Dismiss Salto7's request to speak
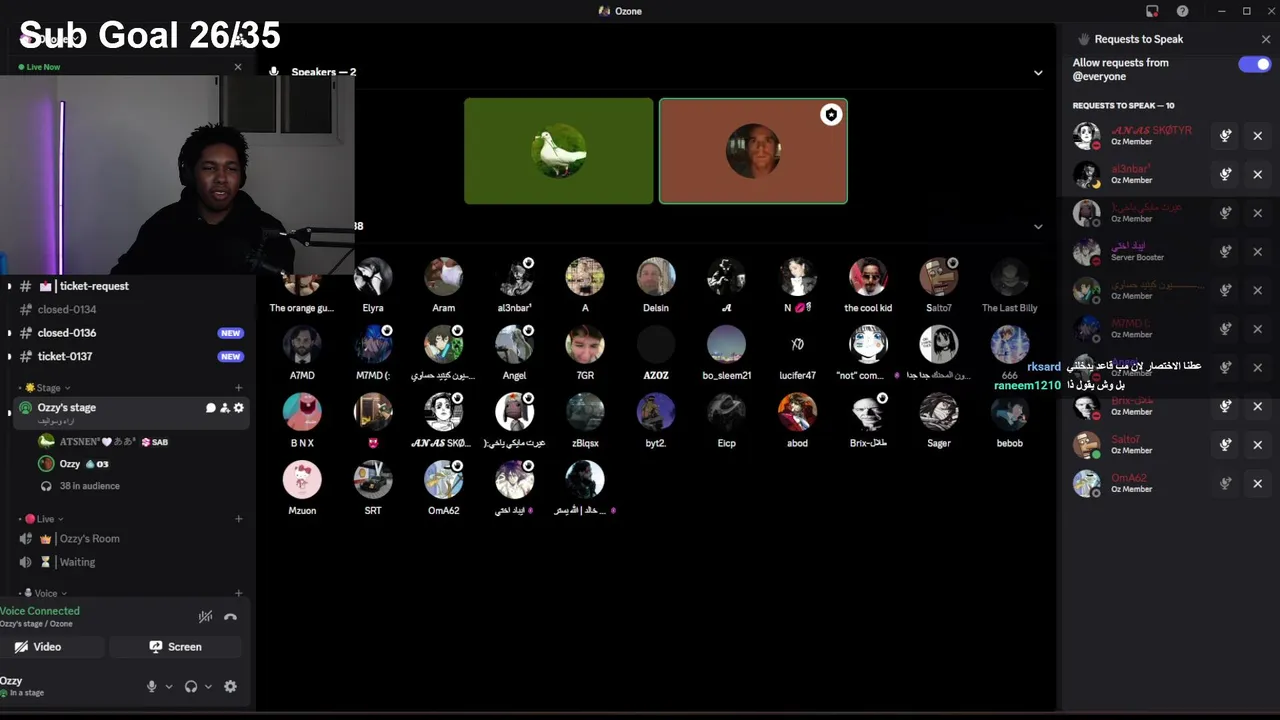The image size is (1280, 720). tap(1258, 445)
